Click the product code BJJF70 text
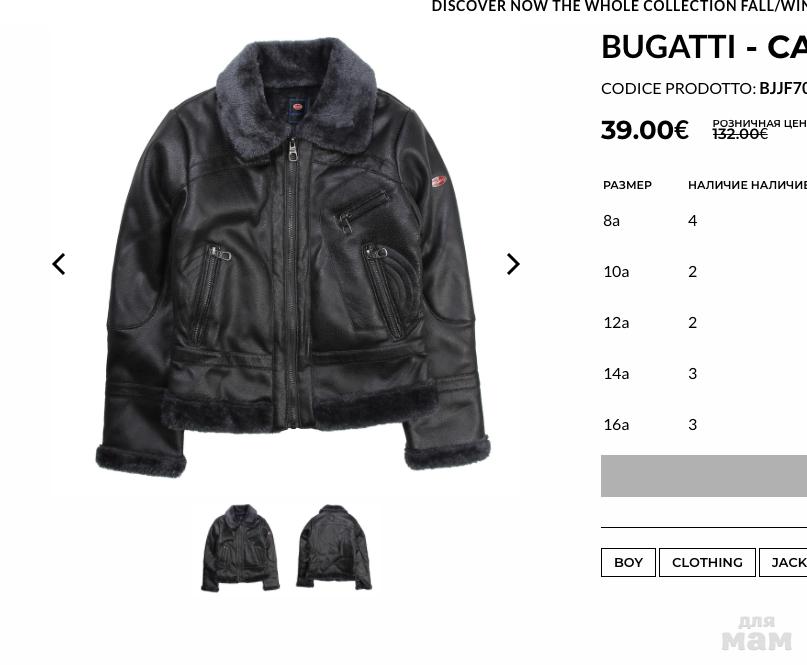807x665 pixels. (783, 89)
